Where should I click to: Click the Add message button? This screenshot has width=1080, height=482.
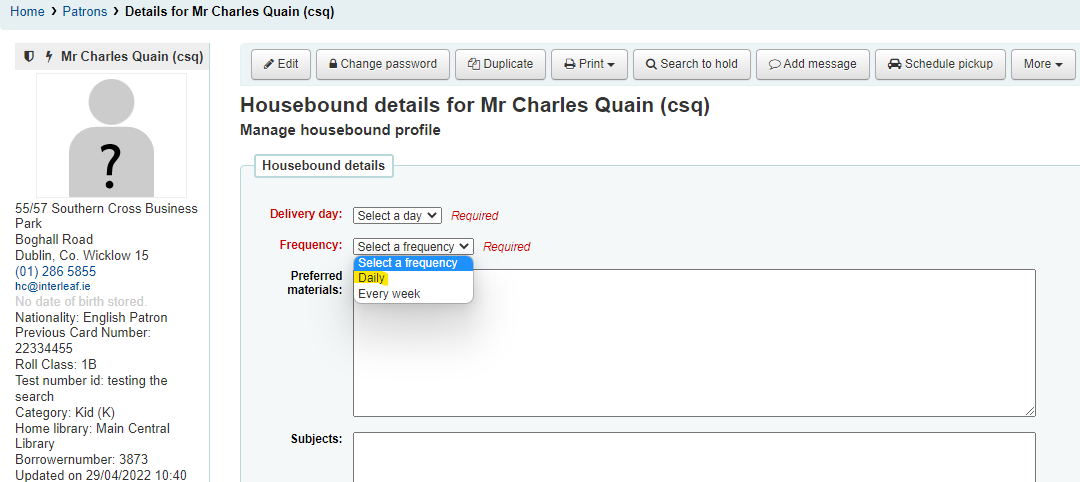click(812, 64)
